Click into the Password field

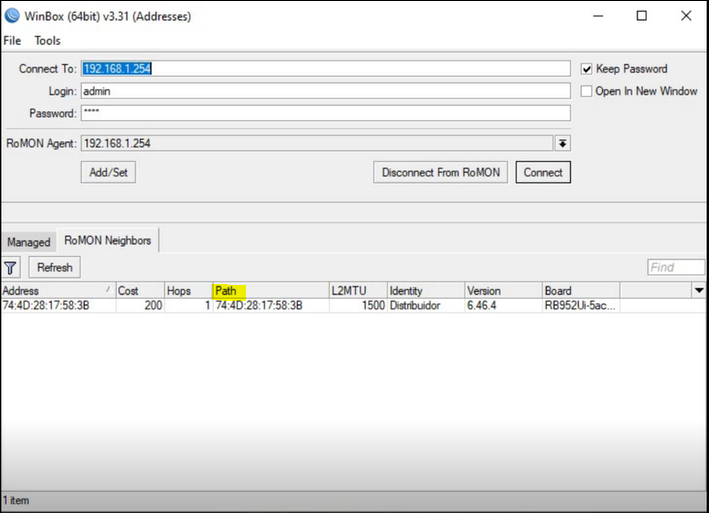click(326, 113)
